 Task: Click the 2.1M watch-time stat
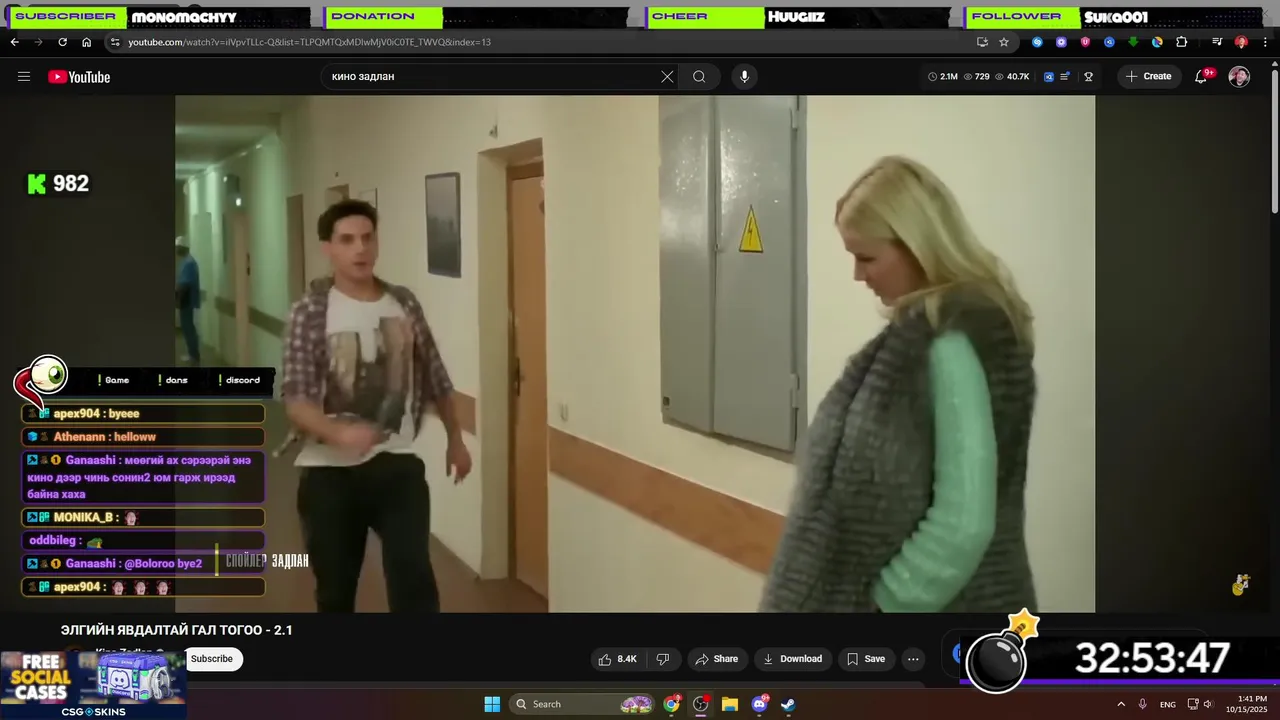[x=943, y=77]
